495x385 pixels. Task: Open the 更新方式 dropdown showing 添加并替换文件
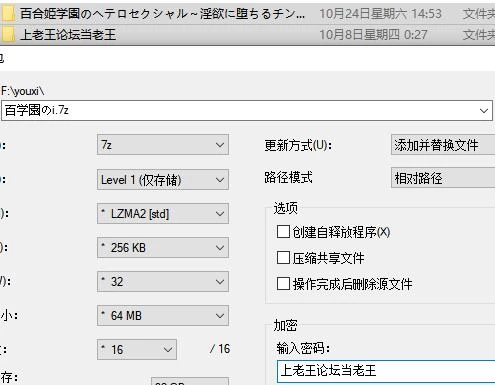point(443,145)
